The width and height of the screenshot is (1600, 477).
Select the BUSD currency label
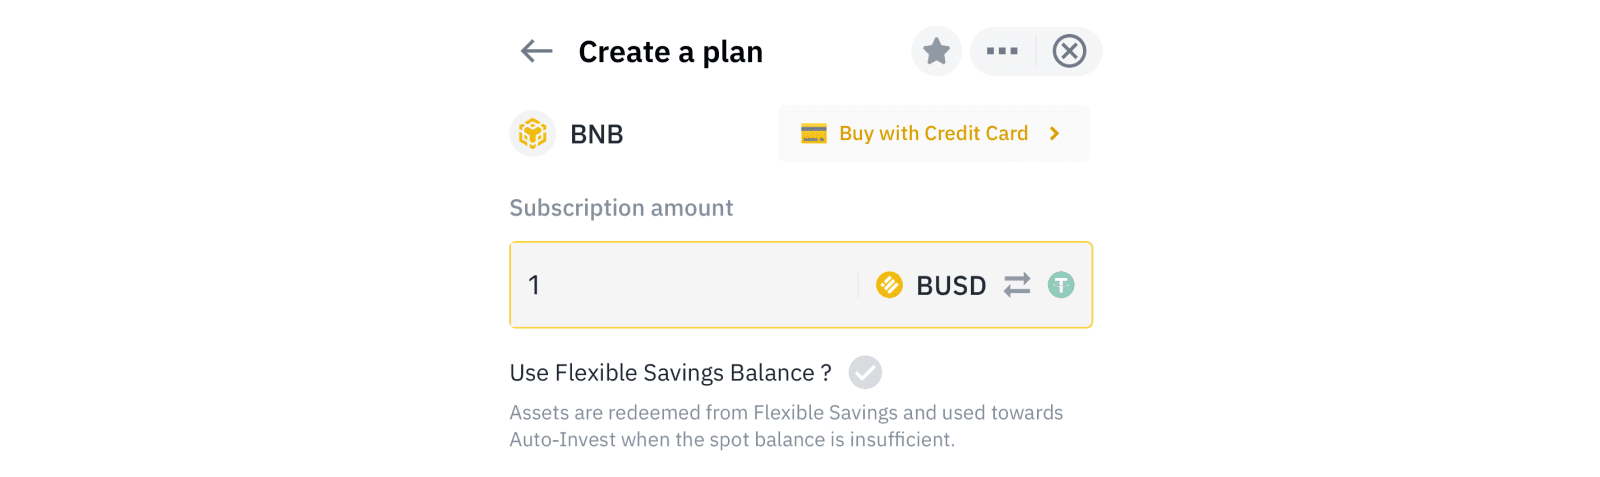[951, 285]
